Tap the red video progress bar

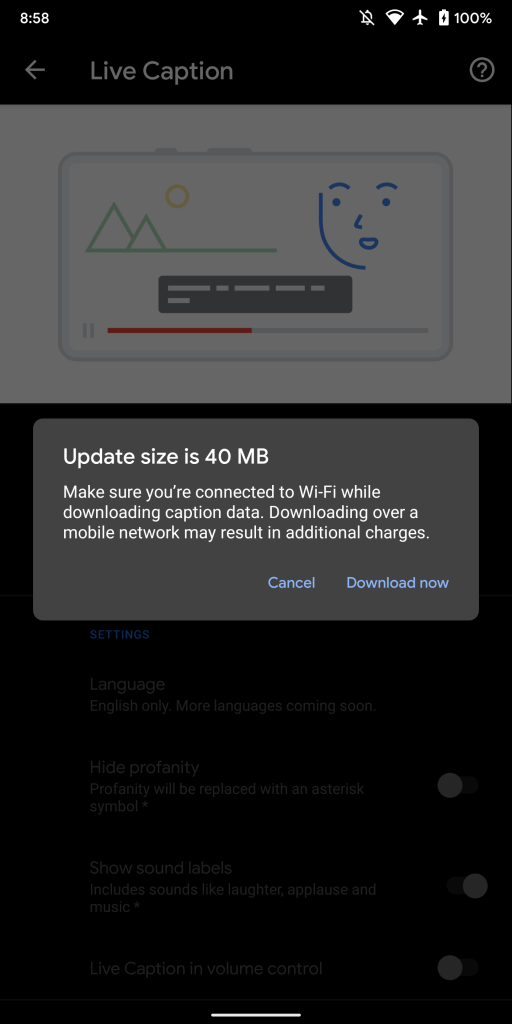pos(180,330)
